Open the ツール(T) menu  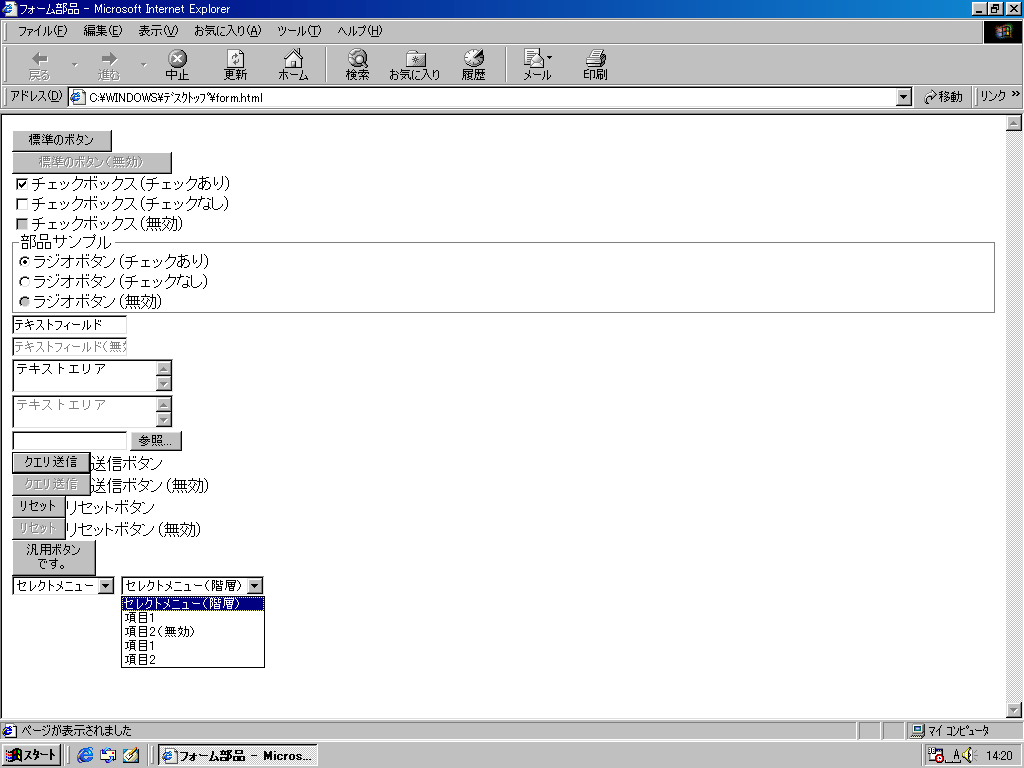tap(299, 31)
